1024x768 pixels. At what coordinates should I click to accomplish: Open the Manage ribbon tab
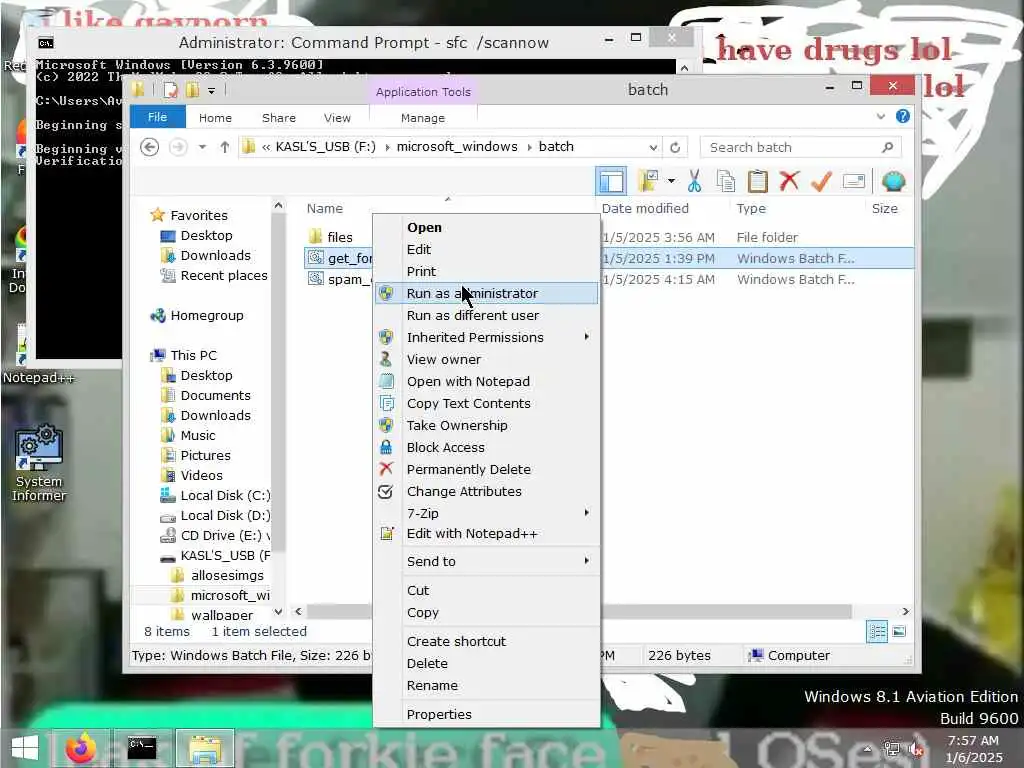(x=423, y=118)
